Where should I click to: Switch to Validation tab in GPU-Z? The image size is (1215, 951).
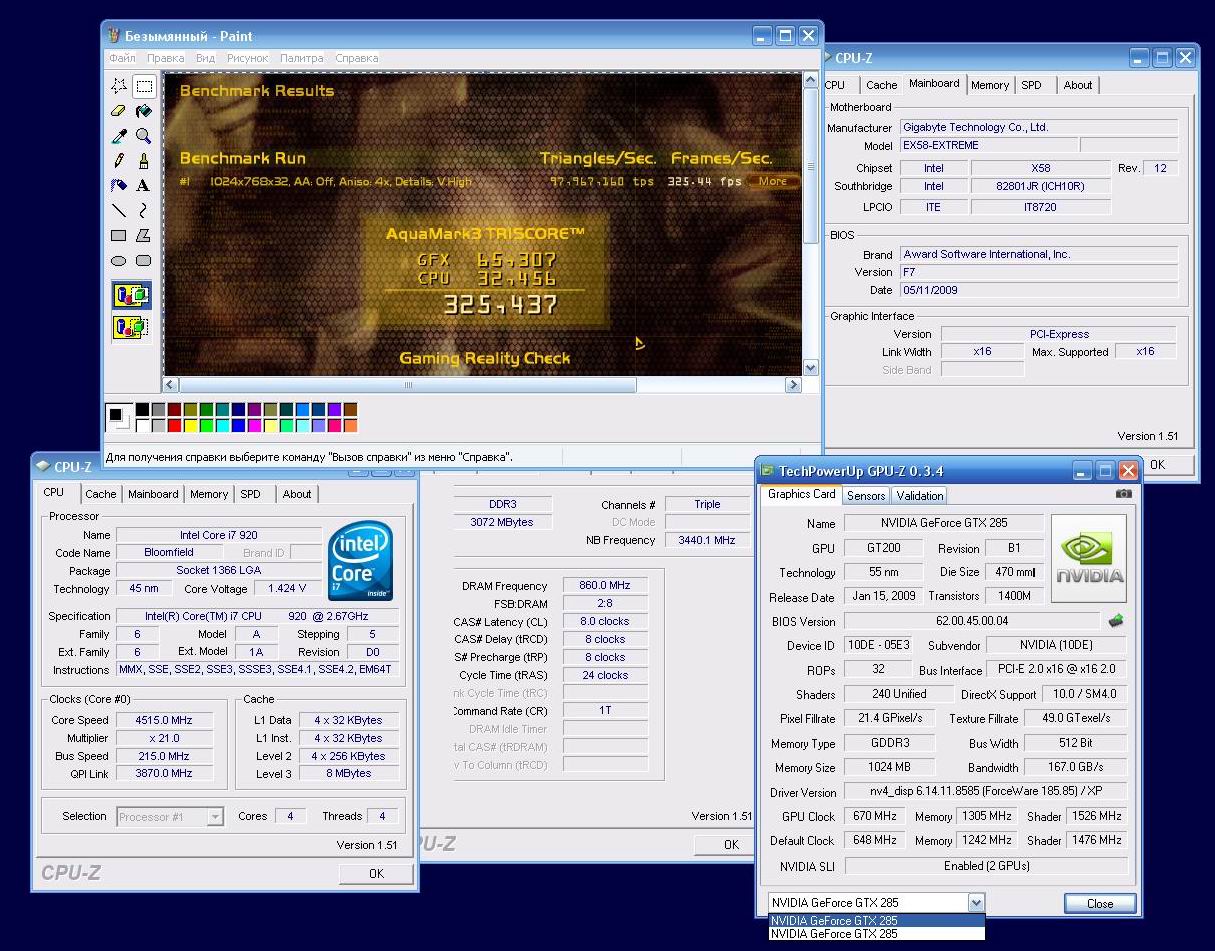(920, 495)
